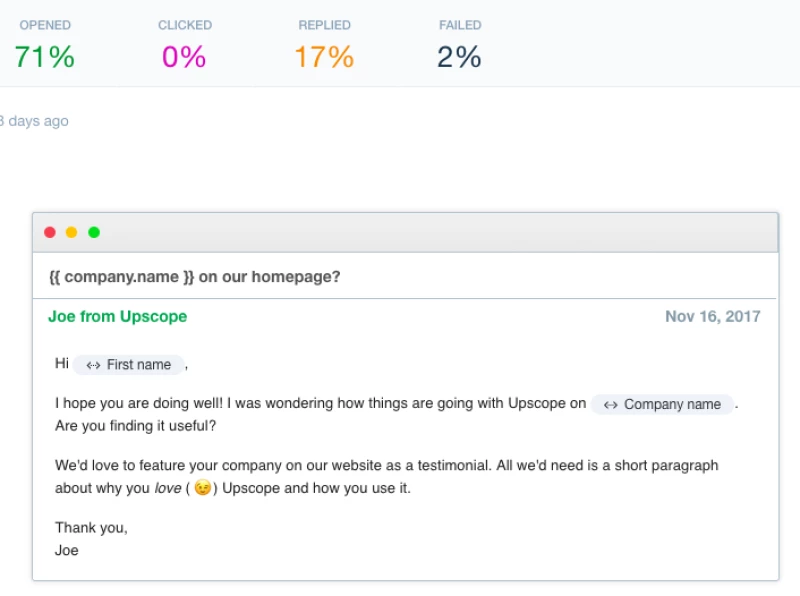Viewport: 800px width, 596px height.
Task: Click the "Are you finding it useful?" sentence
Action: pos(135,426)
